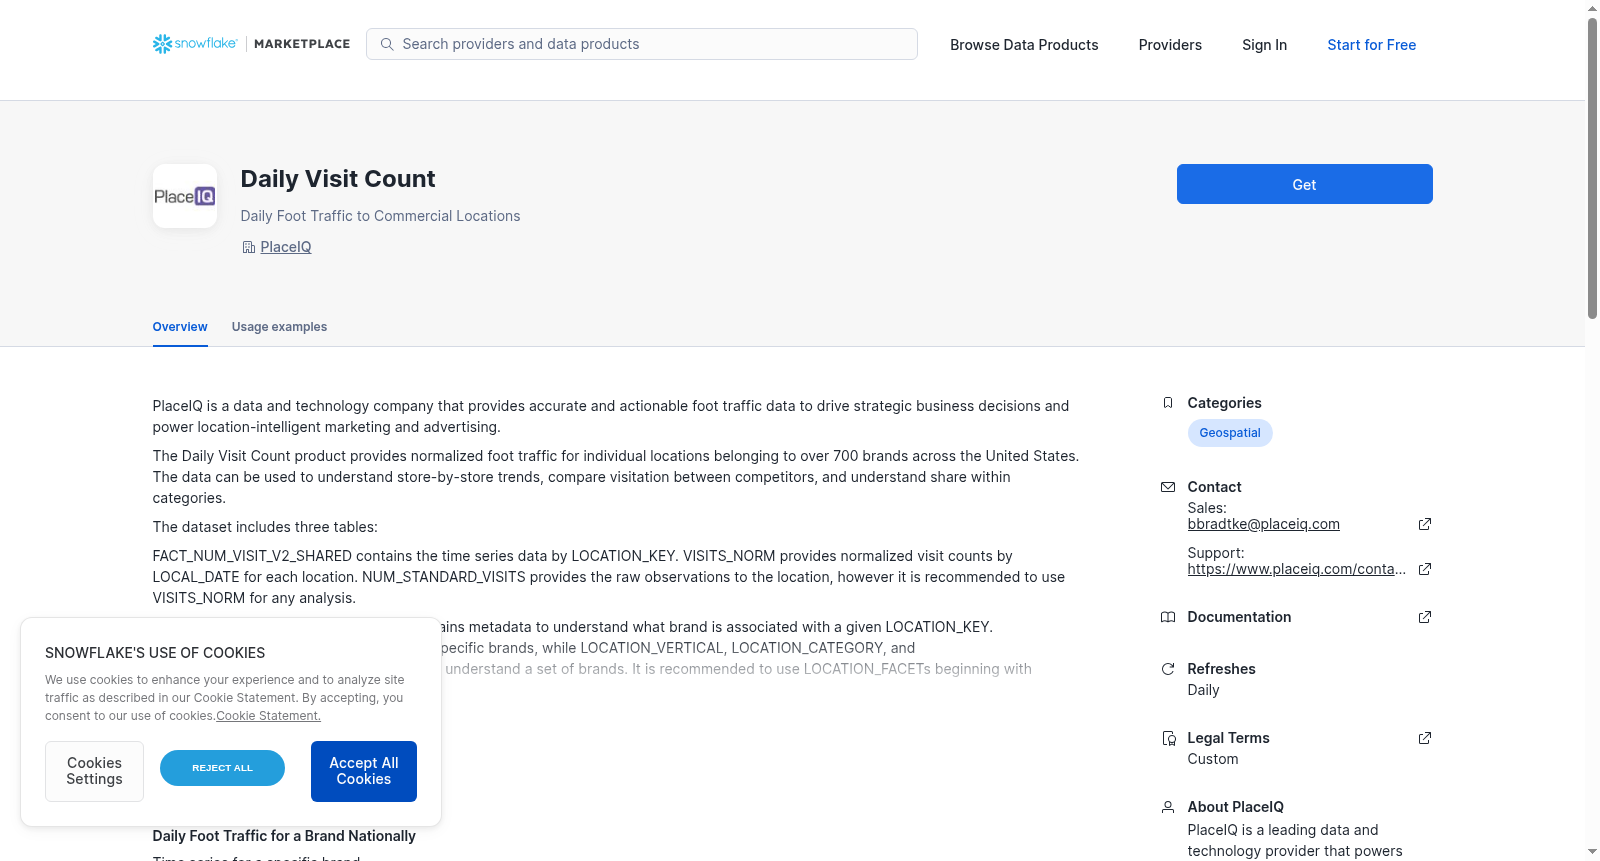Viewport: 1600px width, 861px height.
Task: Open Legal Terms external link icon
Action: [1425, 738]
